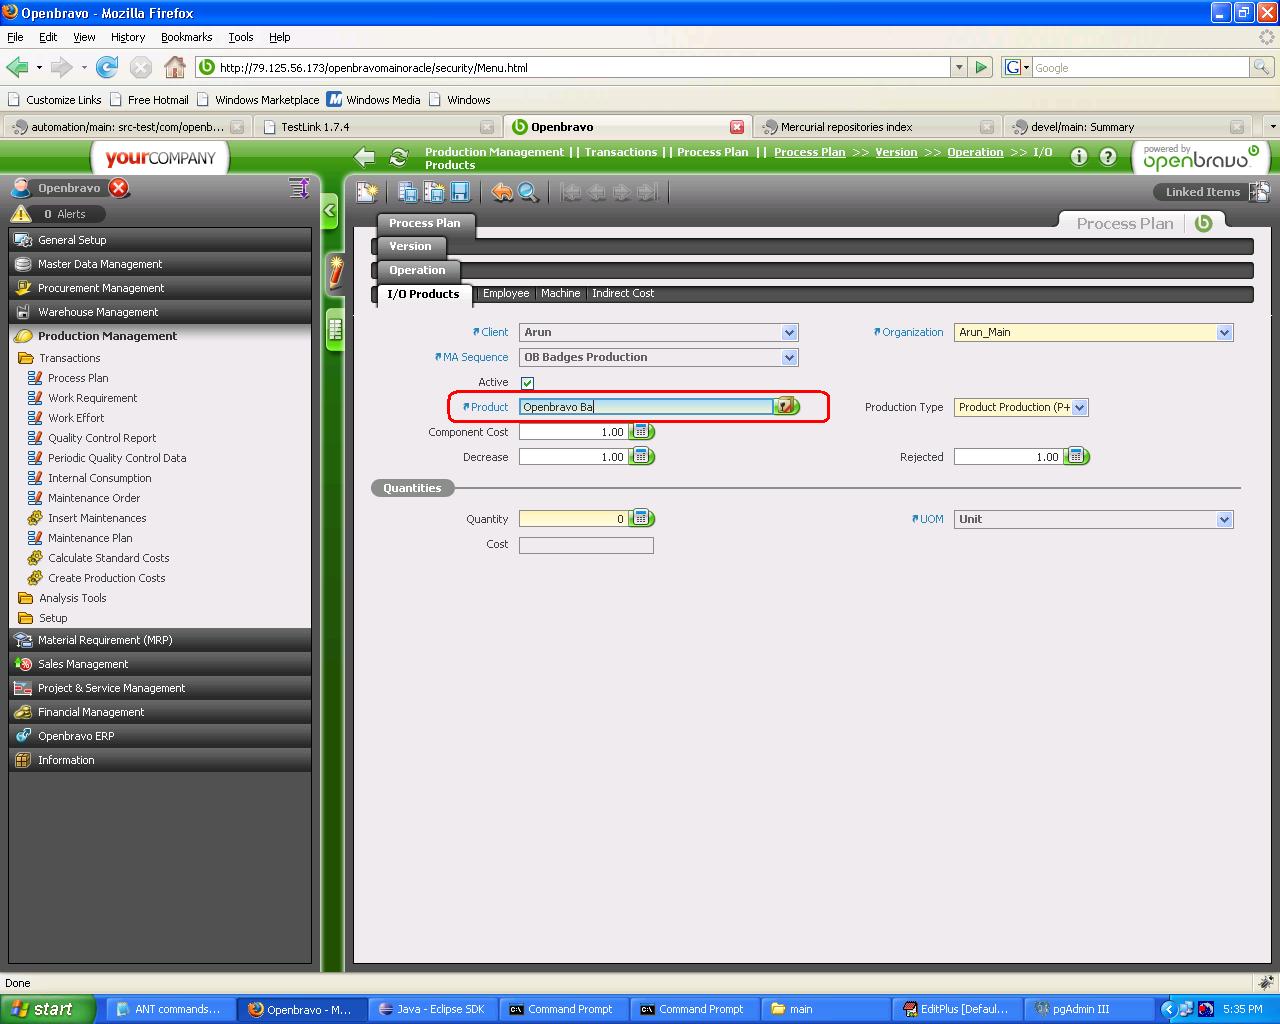Viewport: 1280px width, 1024px height.
Task: Open Maintenance Order in sidebar
Action: (94, 498)
